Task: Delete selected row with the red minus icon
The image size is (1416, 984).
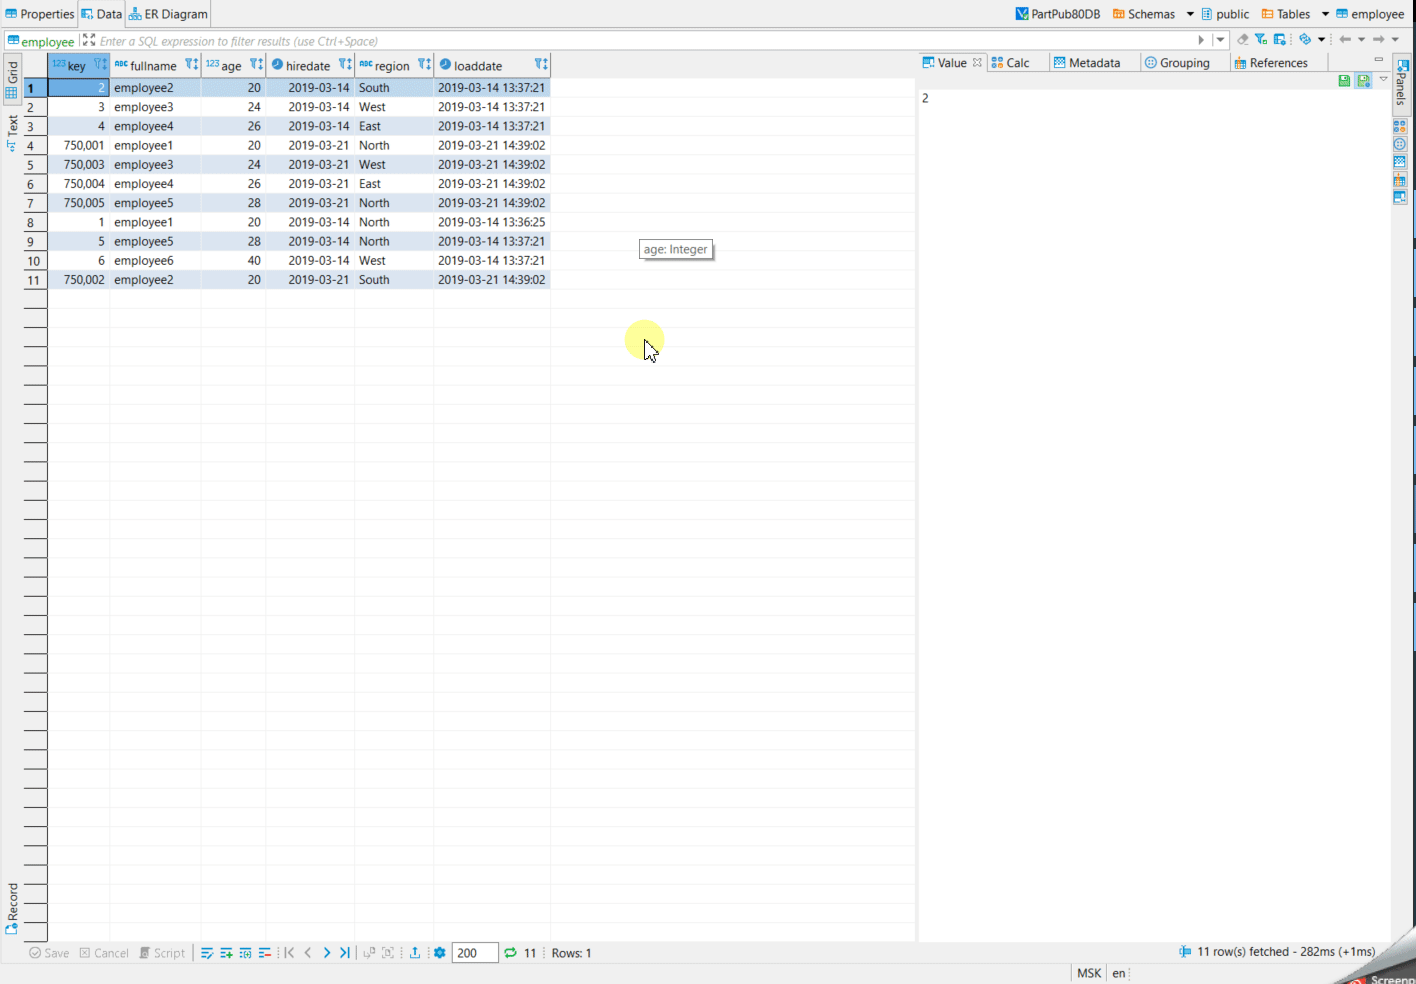Action: [265, 953]
